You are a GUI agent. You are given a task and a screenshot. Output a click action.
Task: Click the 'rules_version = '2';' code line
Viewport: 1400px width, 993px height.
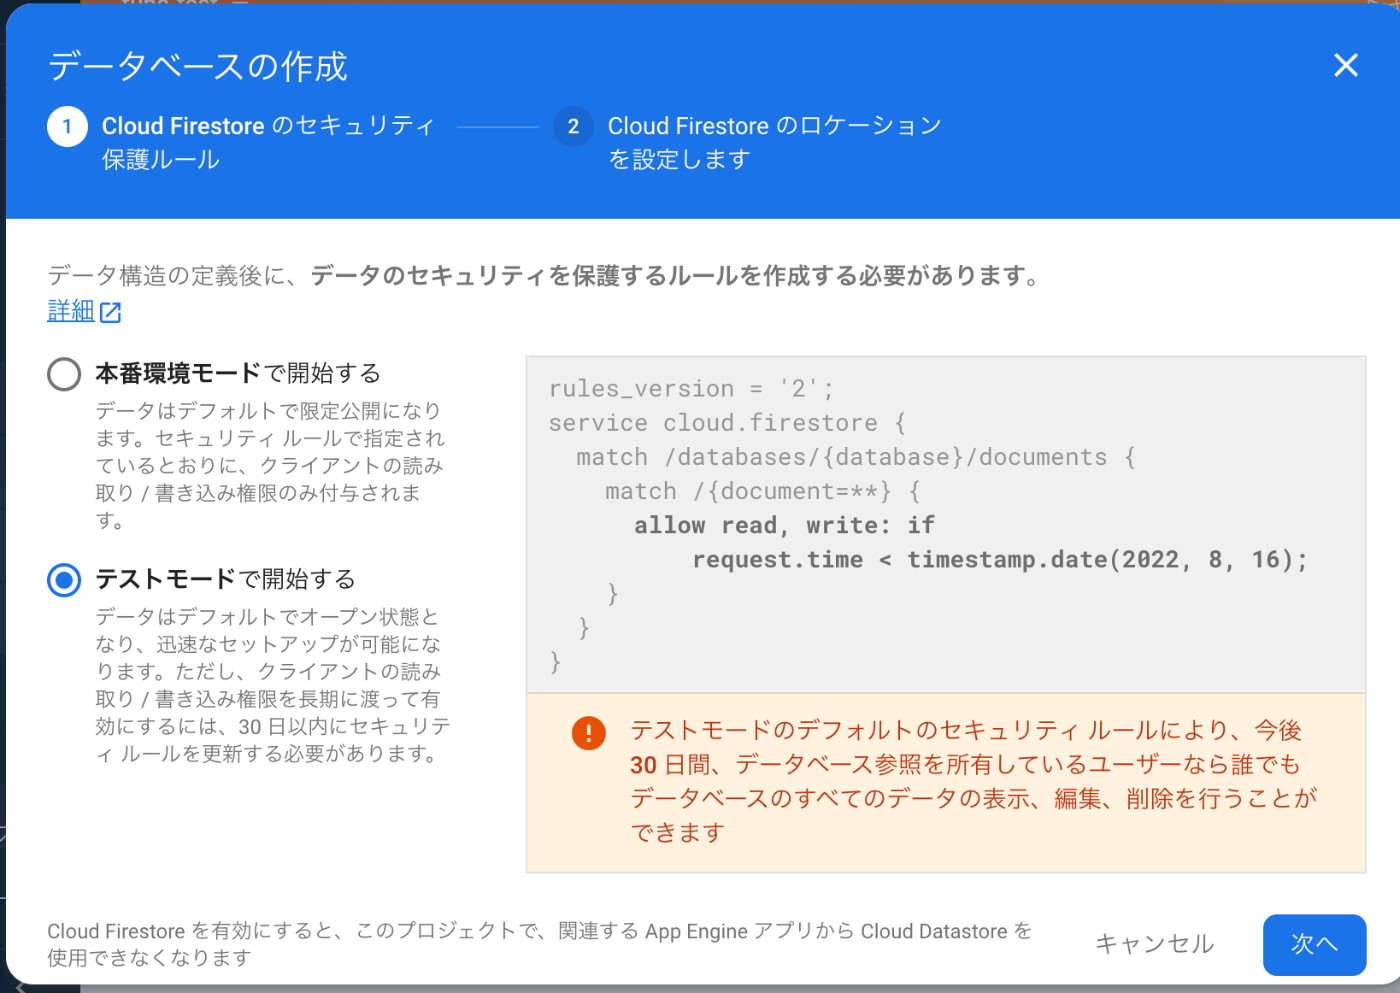[x=691, y=388]
